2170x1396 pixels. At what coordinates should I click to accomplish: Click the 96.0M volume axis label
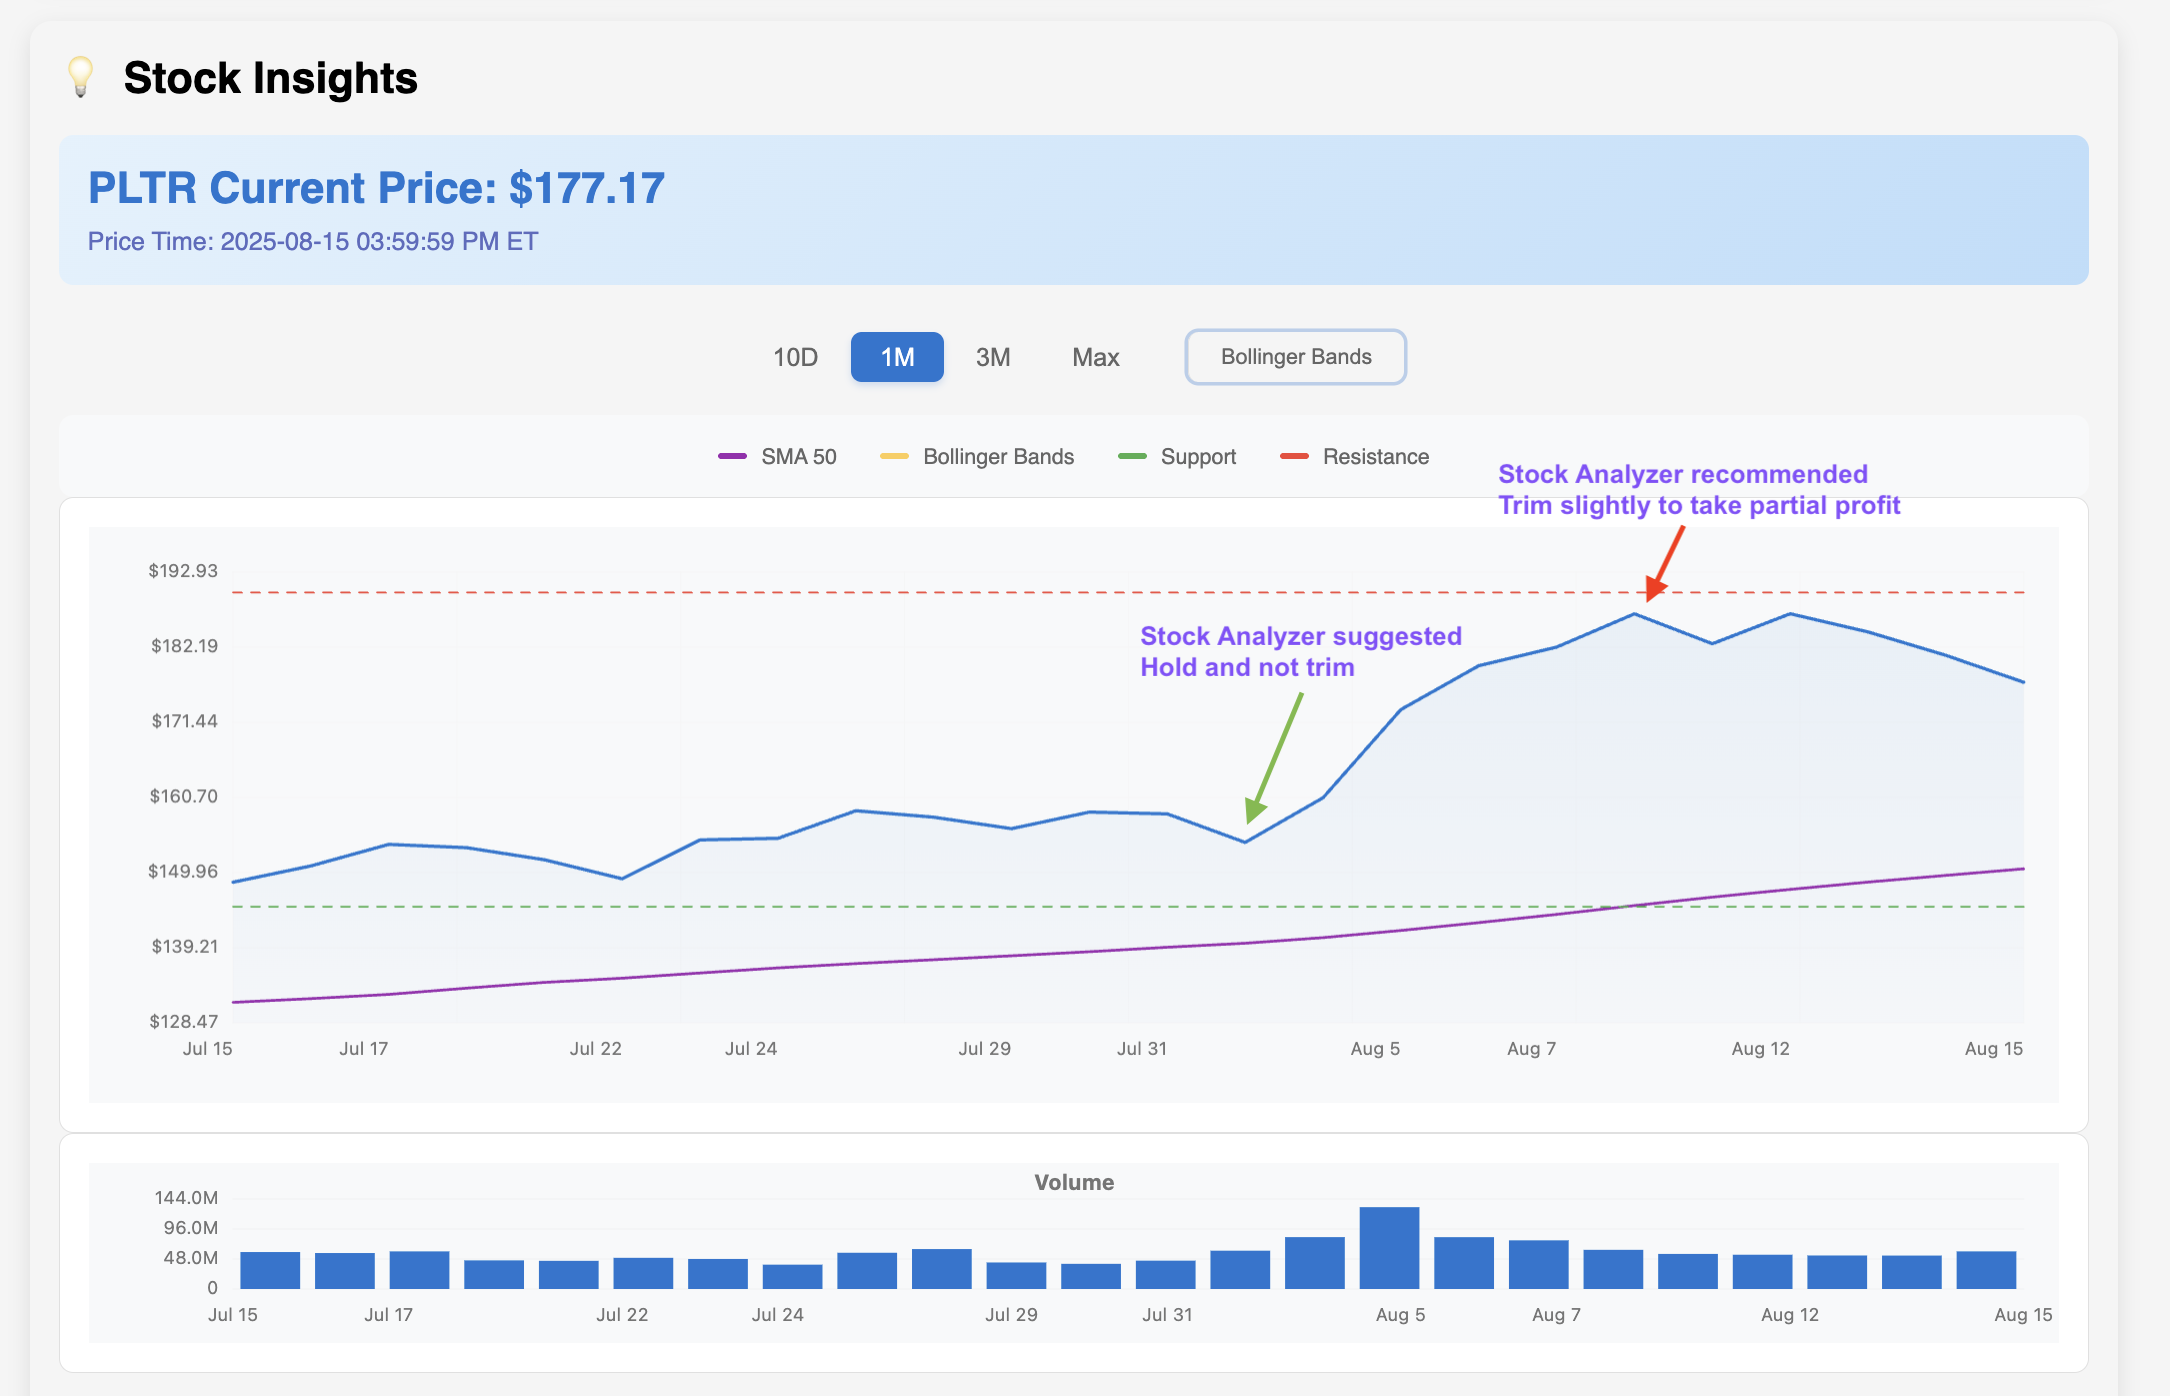[x=191, y=1227]
